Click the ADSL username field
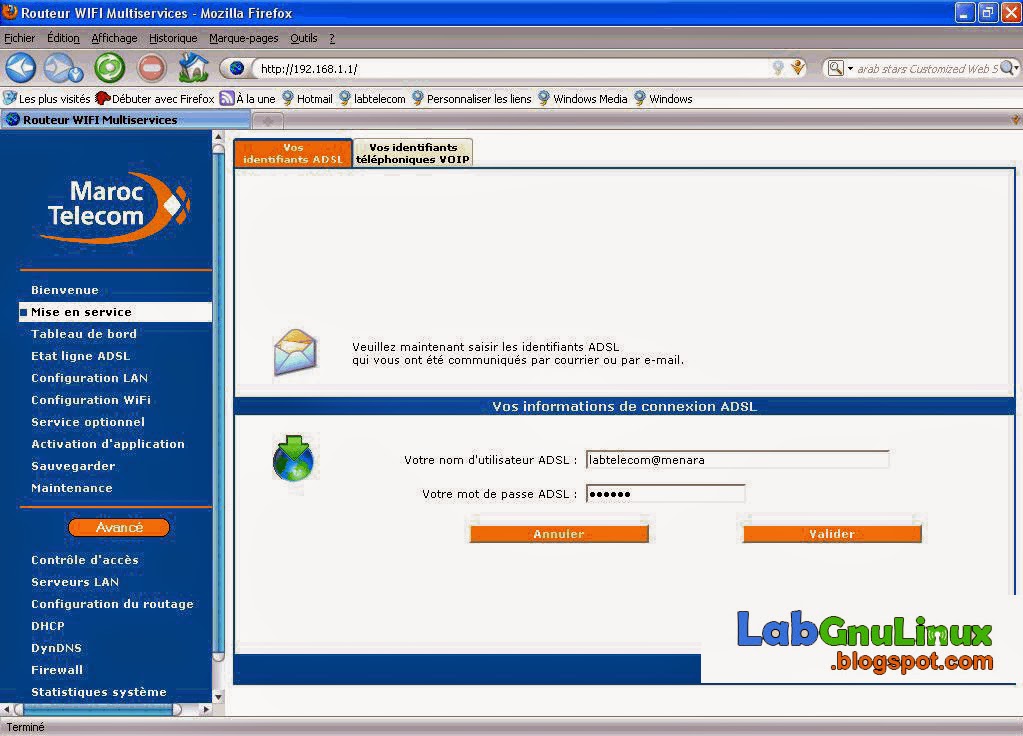This screenshot has height=736, width=1023. [737, 459]
